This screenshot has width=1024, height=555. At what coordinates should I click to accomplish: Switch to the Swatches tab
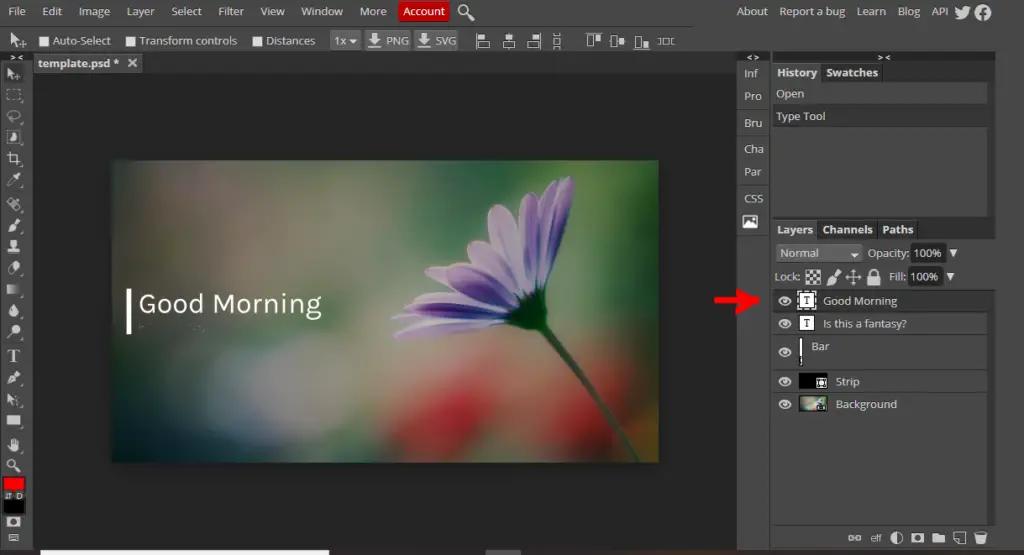click(852, 72)
